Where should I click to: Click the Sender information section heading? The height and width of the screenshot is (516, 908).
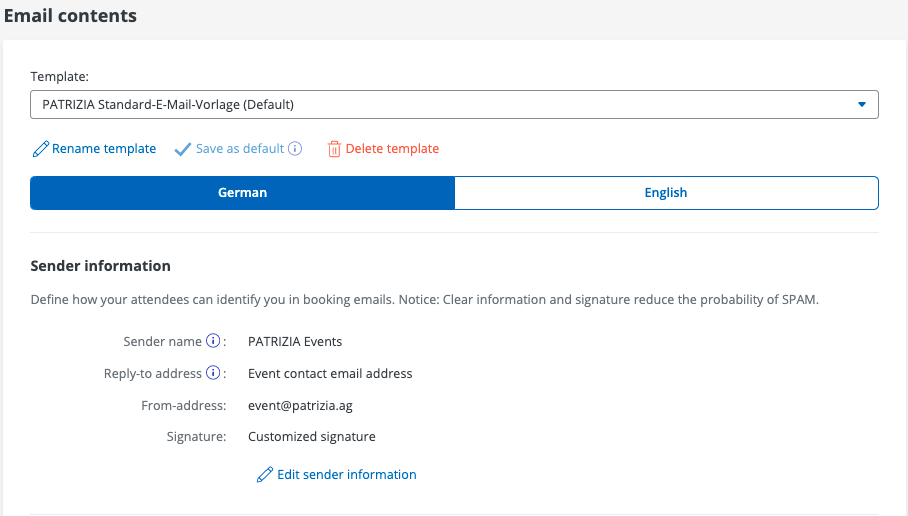click(100, 266)
